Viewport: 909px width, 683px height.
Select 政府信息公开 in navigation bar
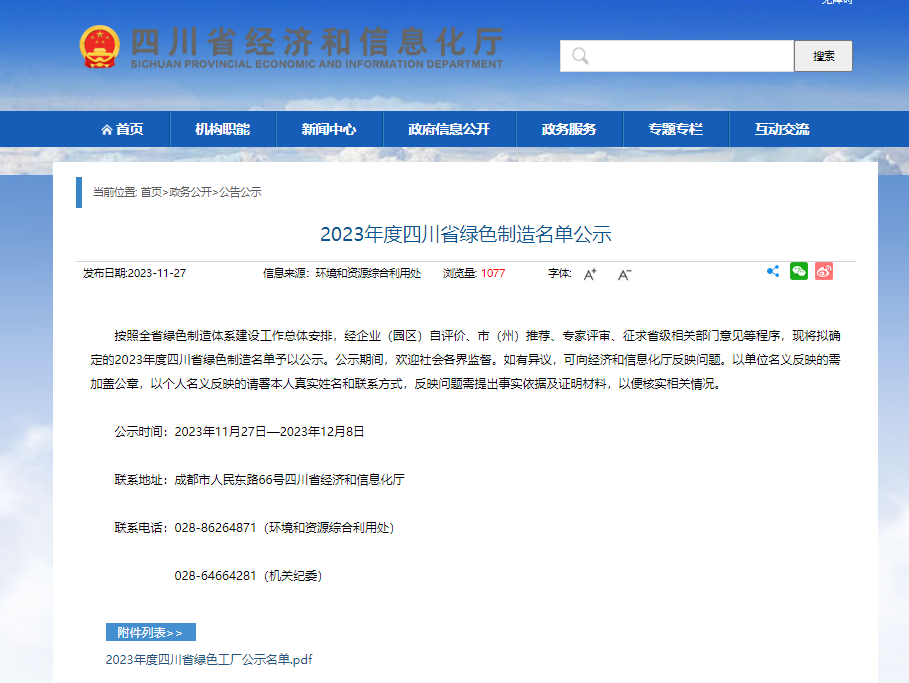(448, 129)
